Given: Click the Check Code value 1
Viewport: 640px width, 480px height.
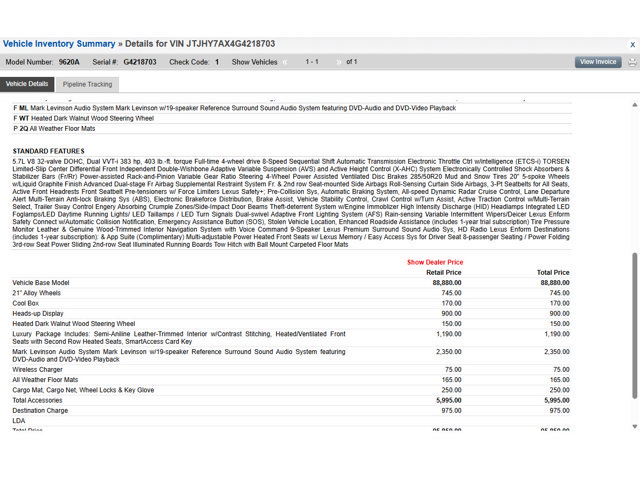Looking at the screenshot, I should tap(217, 62).
